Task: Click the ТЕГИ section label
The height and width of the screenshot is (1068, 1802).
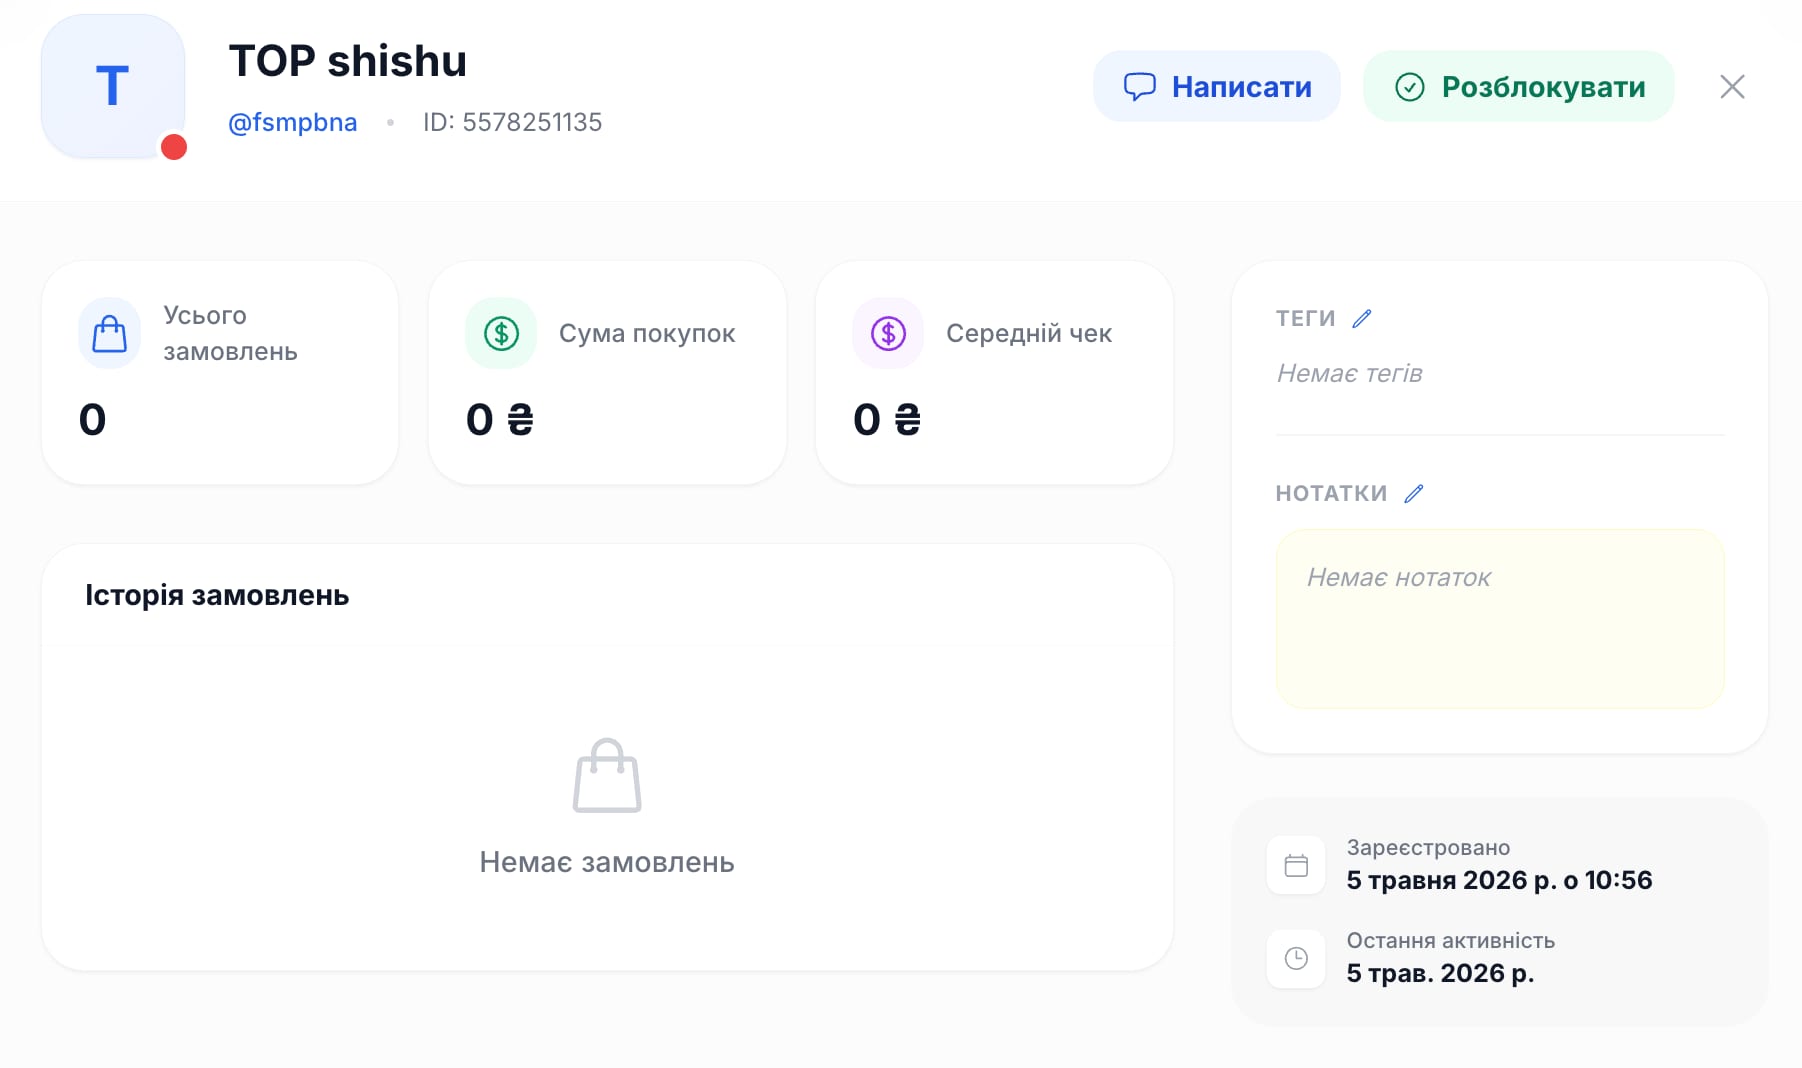Action: coord(1305,318)
